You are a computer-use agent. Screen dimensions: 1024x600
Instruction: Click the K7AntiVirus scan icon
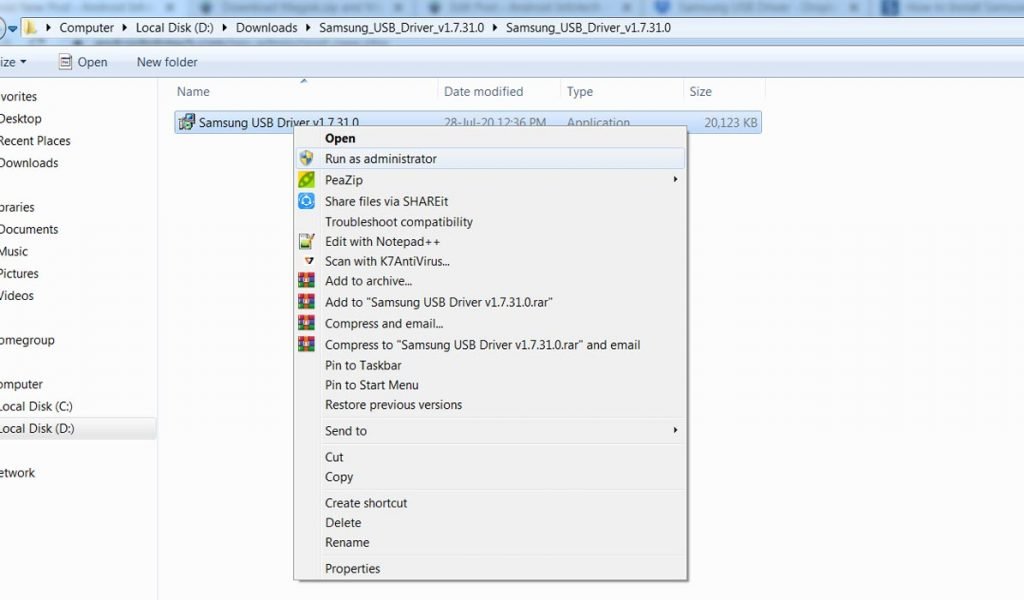(307, 261)
